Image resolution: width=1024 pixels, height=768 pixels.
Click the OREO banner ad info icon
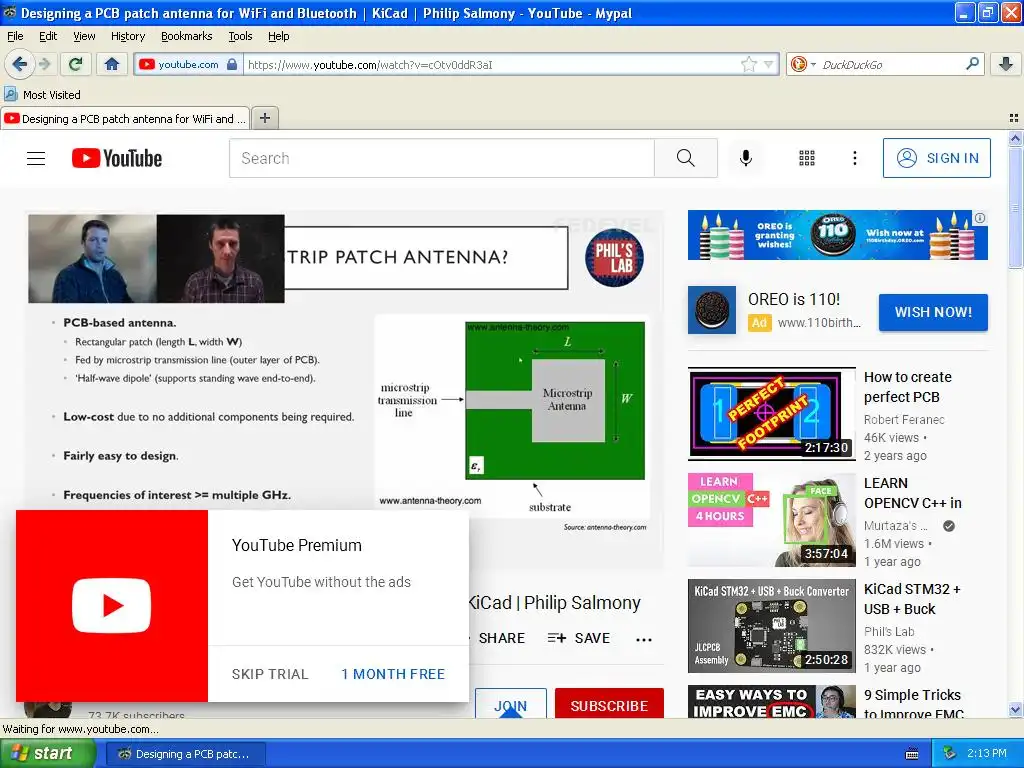pos(980,217)
